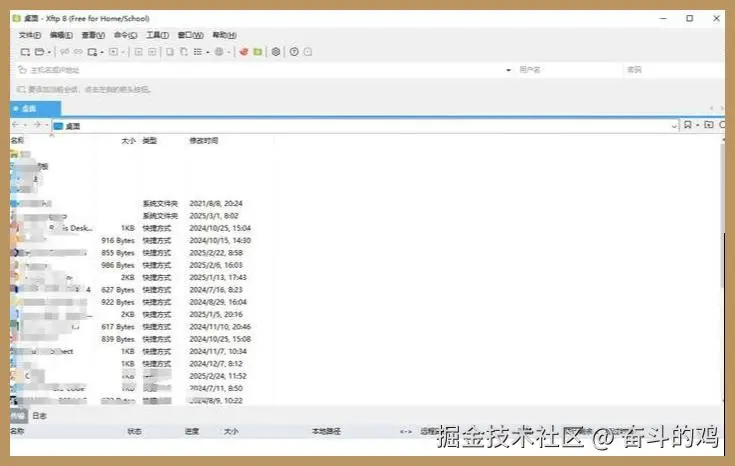Click the session properties toolbar icon
This screenshot has width=735, height=466.
[92, 52]
